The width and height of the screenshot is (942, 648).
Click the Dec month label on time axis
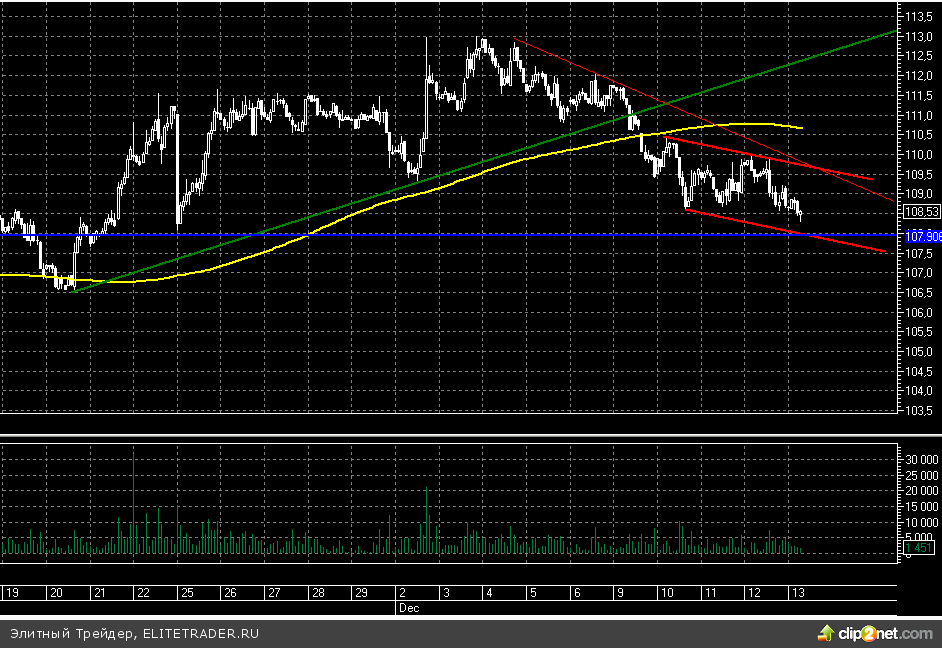[x=408, y=607]
